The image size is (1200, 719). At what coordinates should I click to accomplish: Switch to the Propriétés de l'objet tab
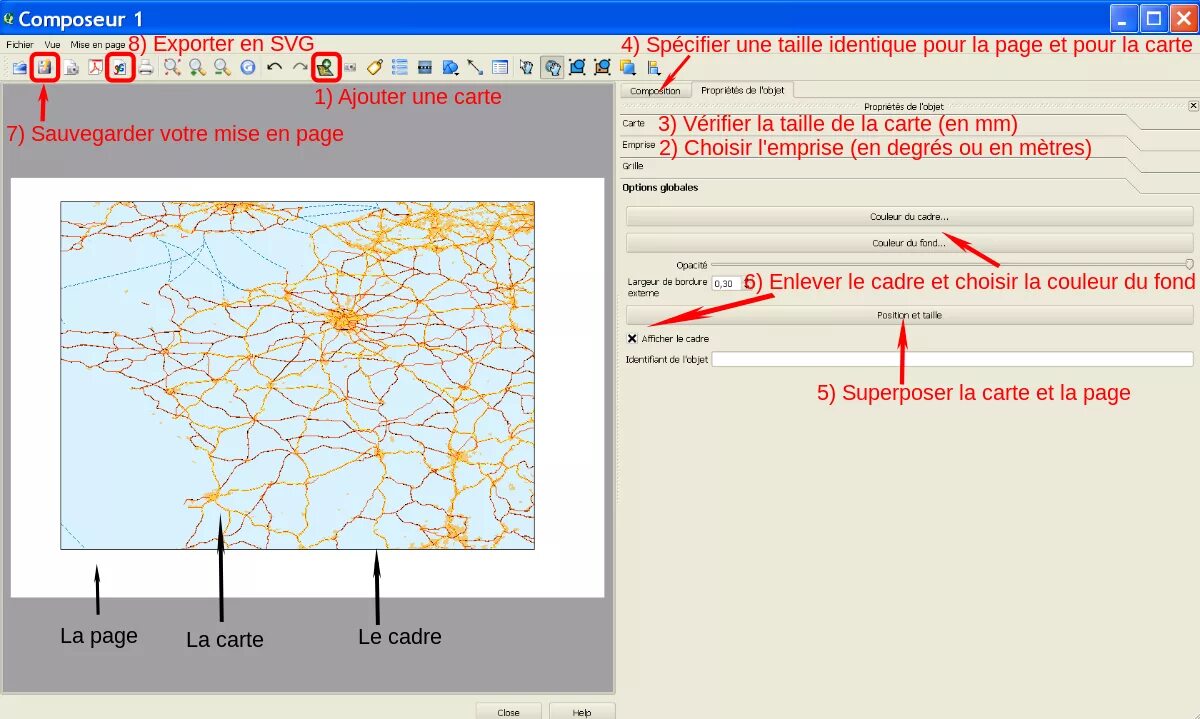[743, 90]
